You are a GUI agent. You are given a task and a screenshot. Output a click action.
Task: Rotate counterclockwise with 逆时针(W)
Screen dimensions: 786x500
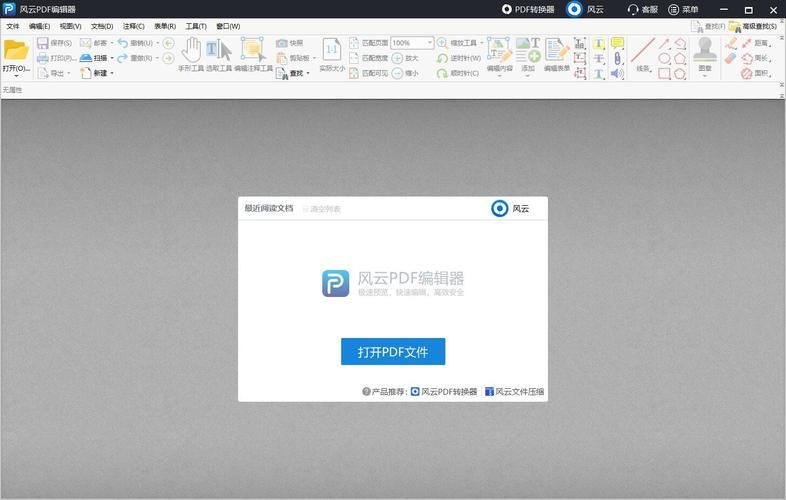pos(459,58)
